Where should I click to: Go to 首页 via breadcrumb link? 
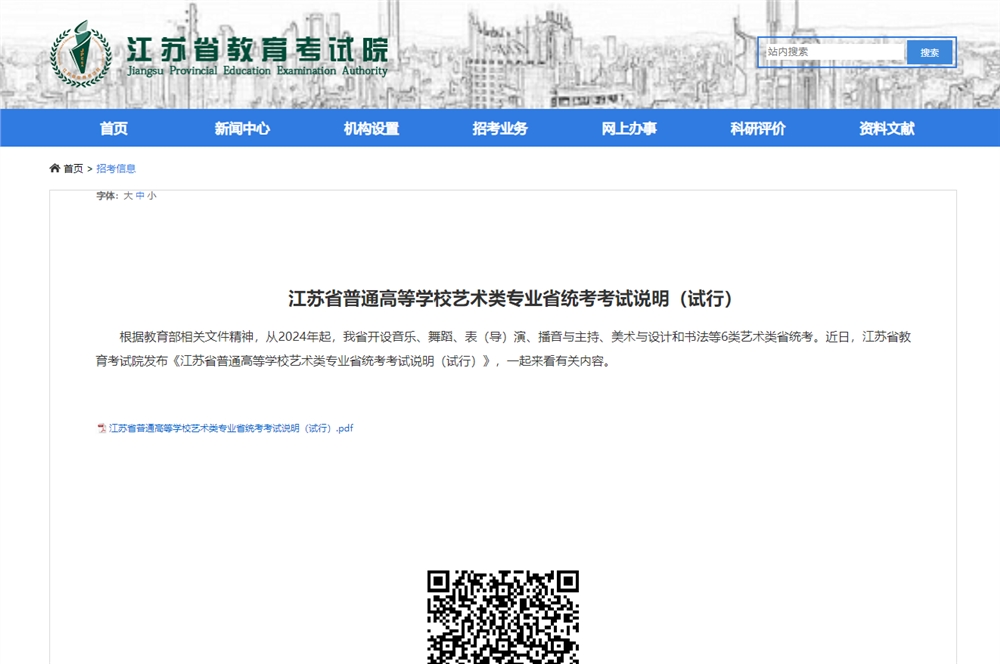tap(73, 168)
